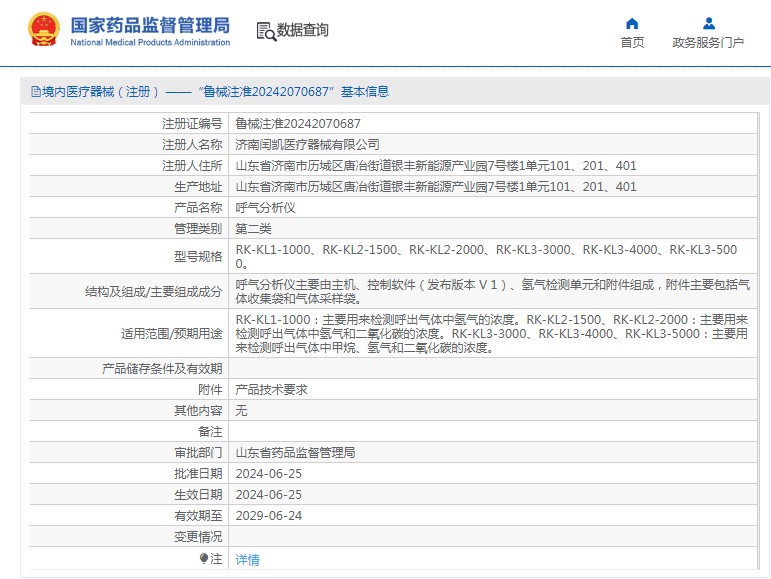Go to 政务服务门户
The image size is (771, 579).
coord(708,42)
